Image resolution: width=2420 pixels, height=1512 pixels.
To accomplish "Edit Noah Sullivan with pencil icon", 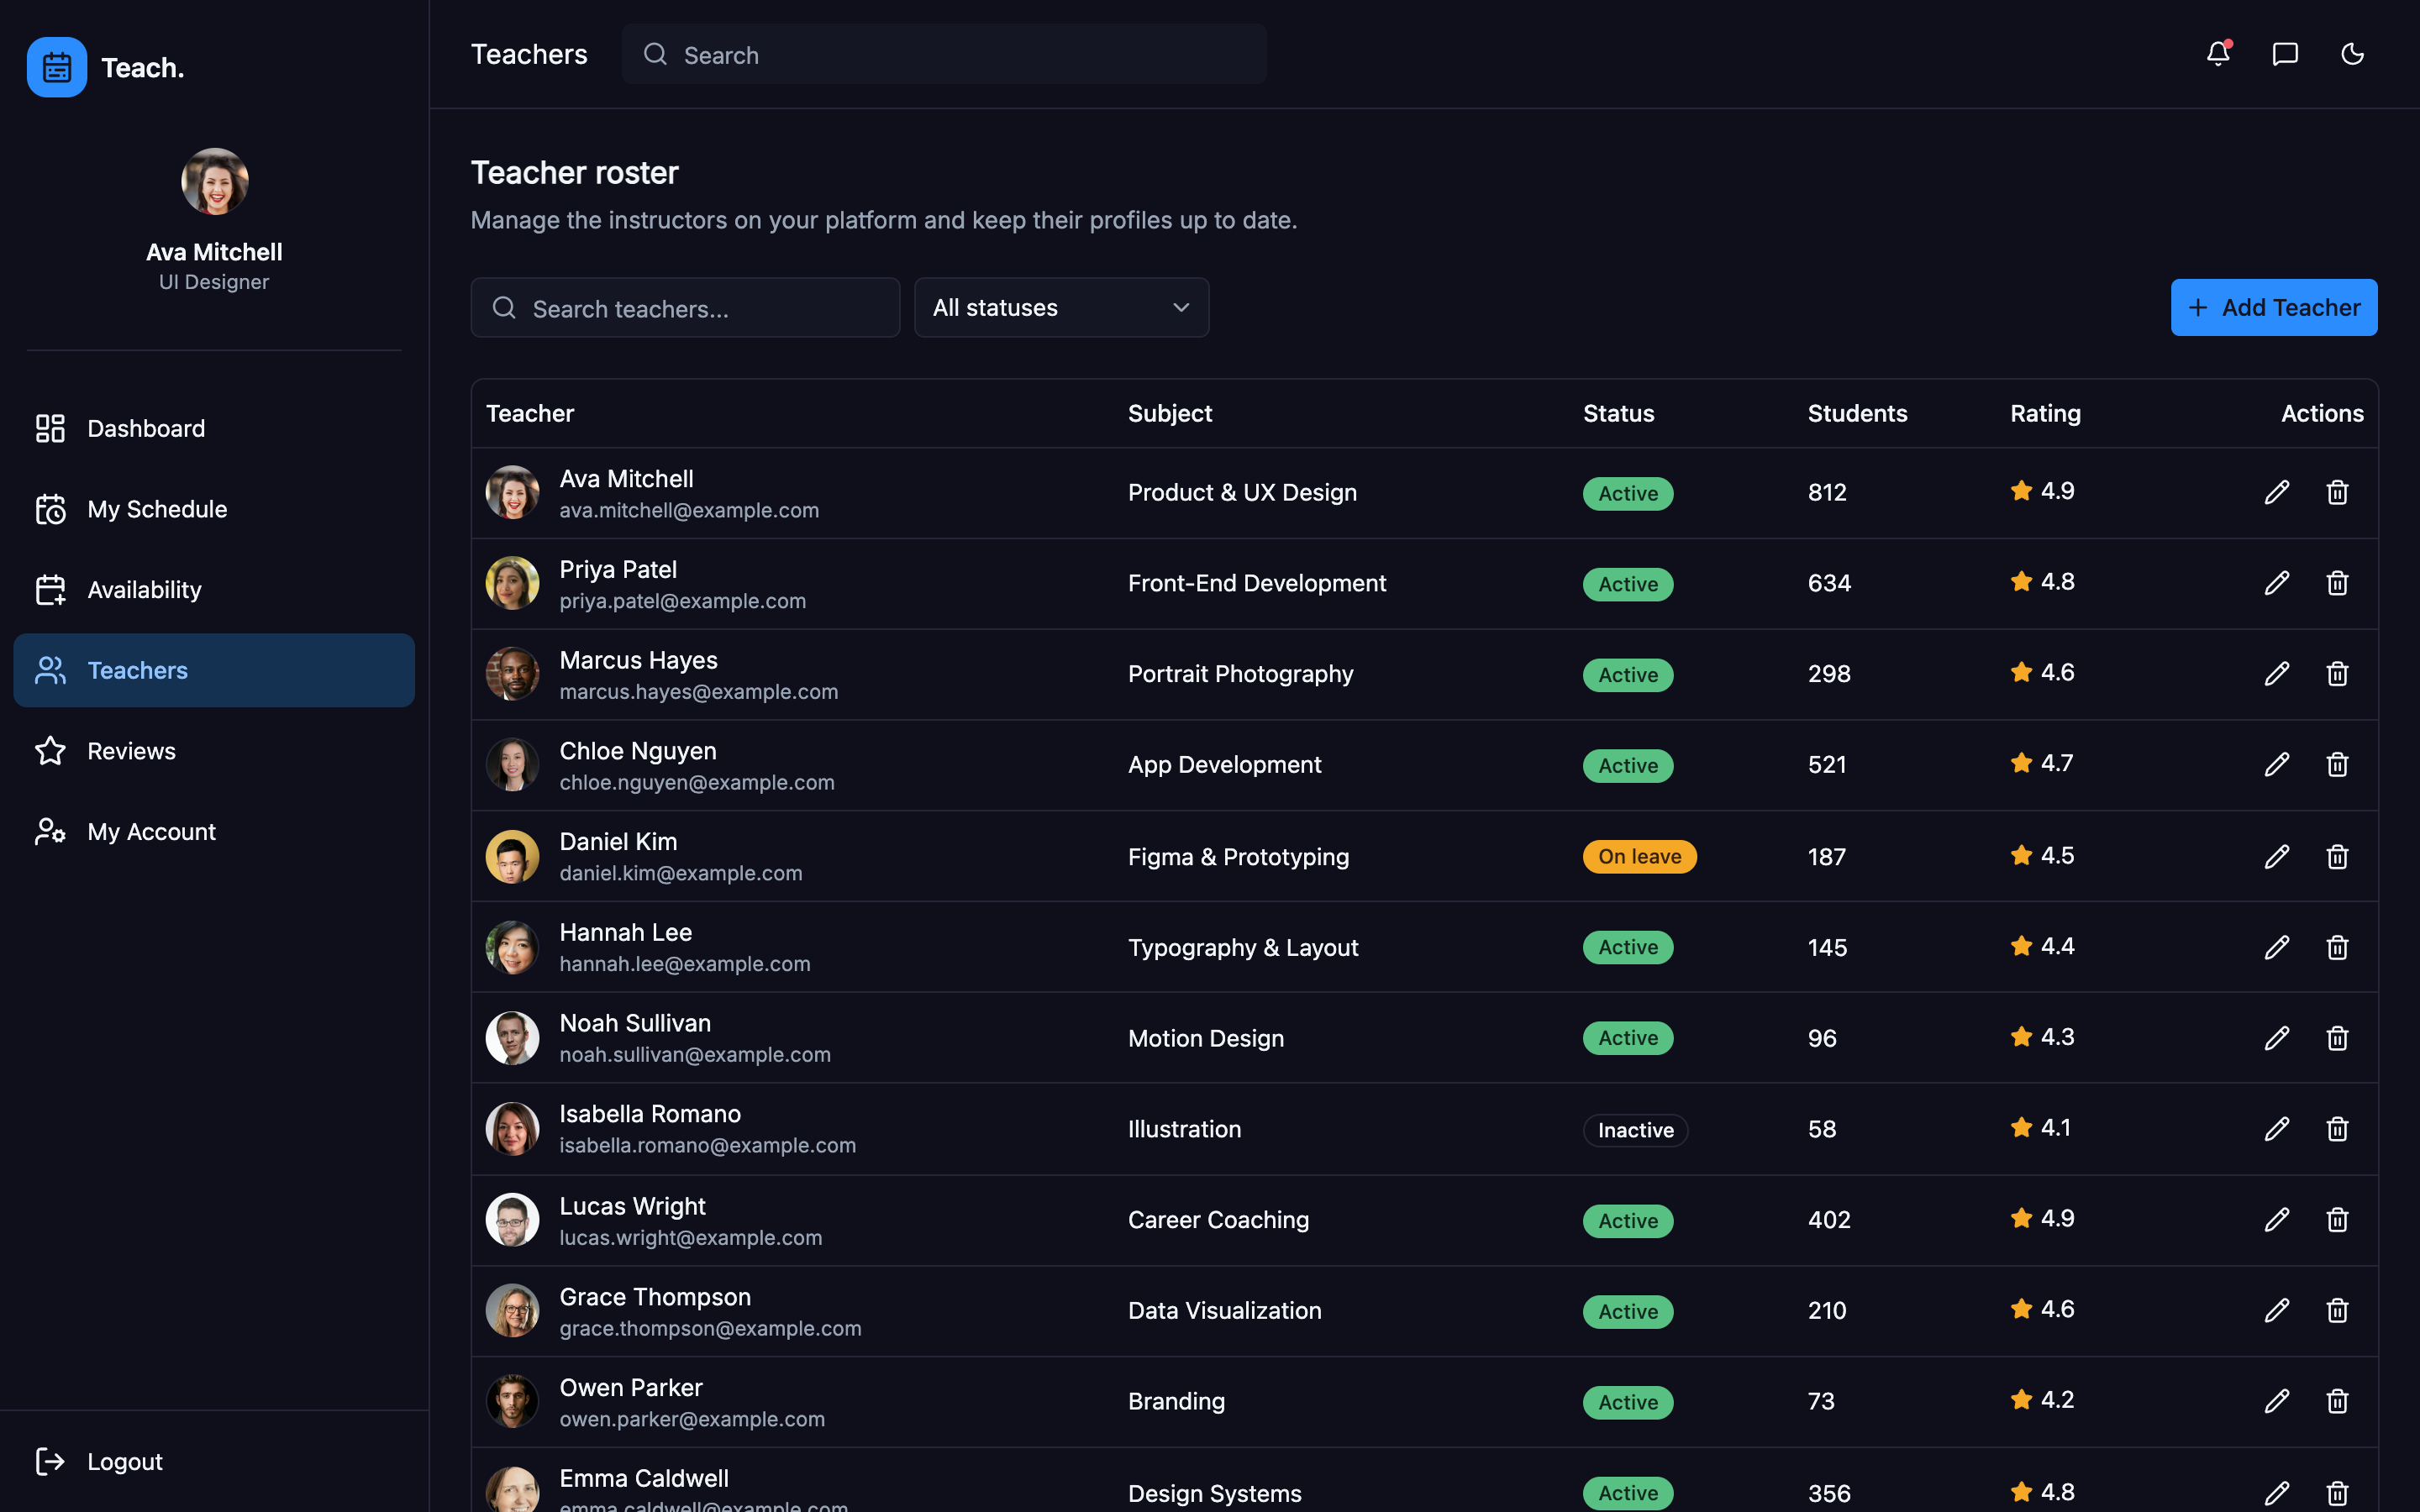I will 2277,1038.
